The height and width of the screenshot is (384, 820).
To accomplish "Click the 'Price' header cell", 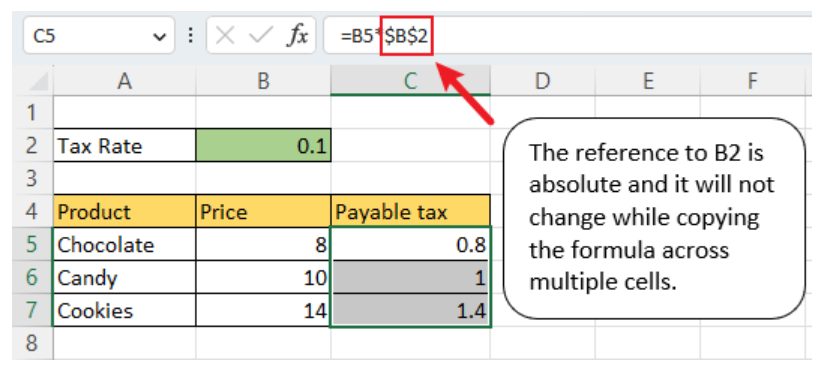I will click(x=263, y=211).
